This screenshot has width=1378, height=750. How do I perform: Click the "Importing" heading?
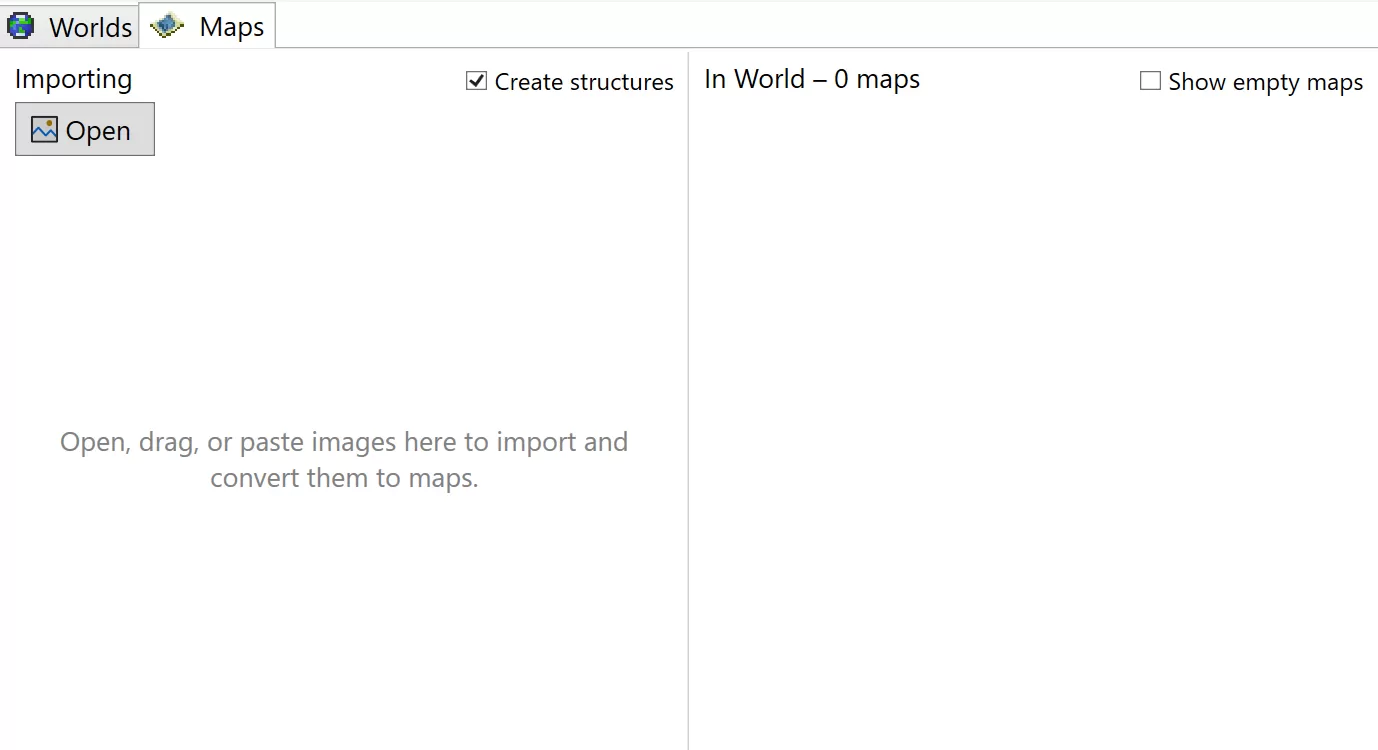pos(73,79)
